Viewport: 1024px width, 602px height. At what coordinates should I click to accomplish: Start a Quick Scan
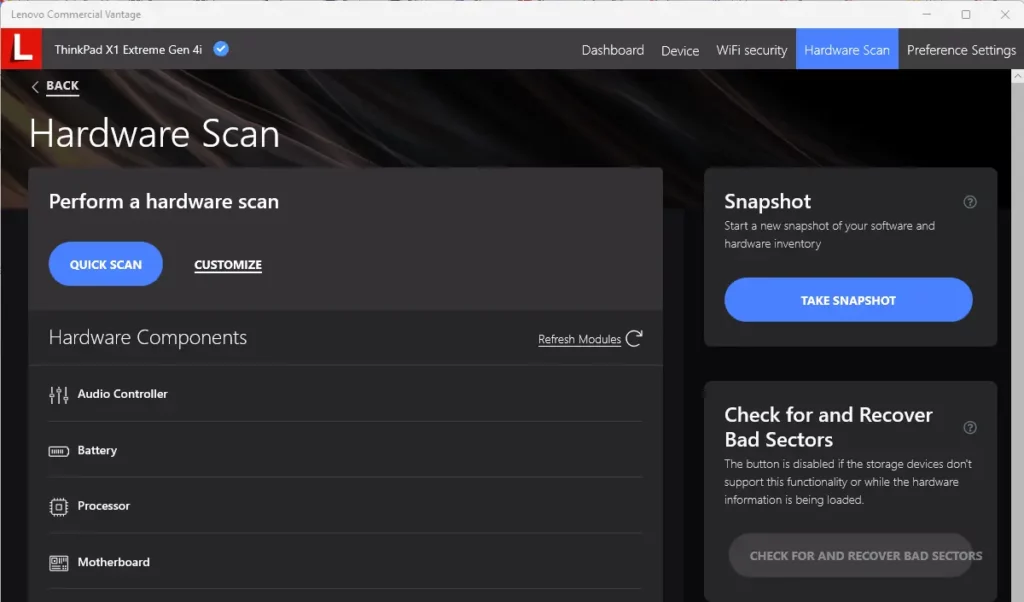(106, 264)
